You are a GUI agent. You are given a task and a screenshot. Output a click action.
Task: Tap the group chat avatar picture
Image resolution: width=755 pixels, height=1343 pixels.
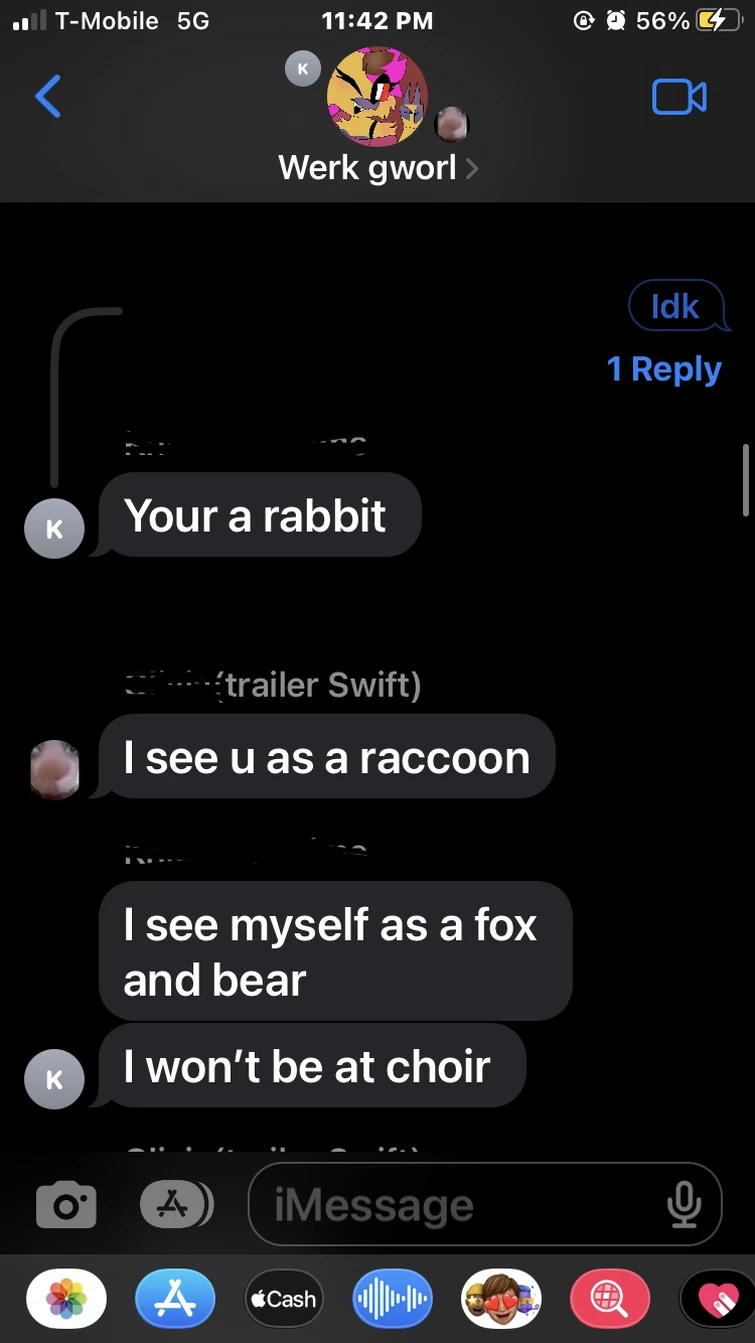click(x=377, y=97)
